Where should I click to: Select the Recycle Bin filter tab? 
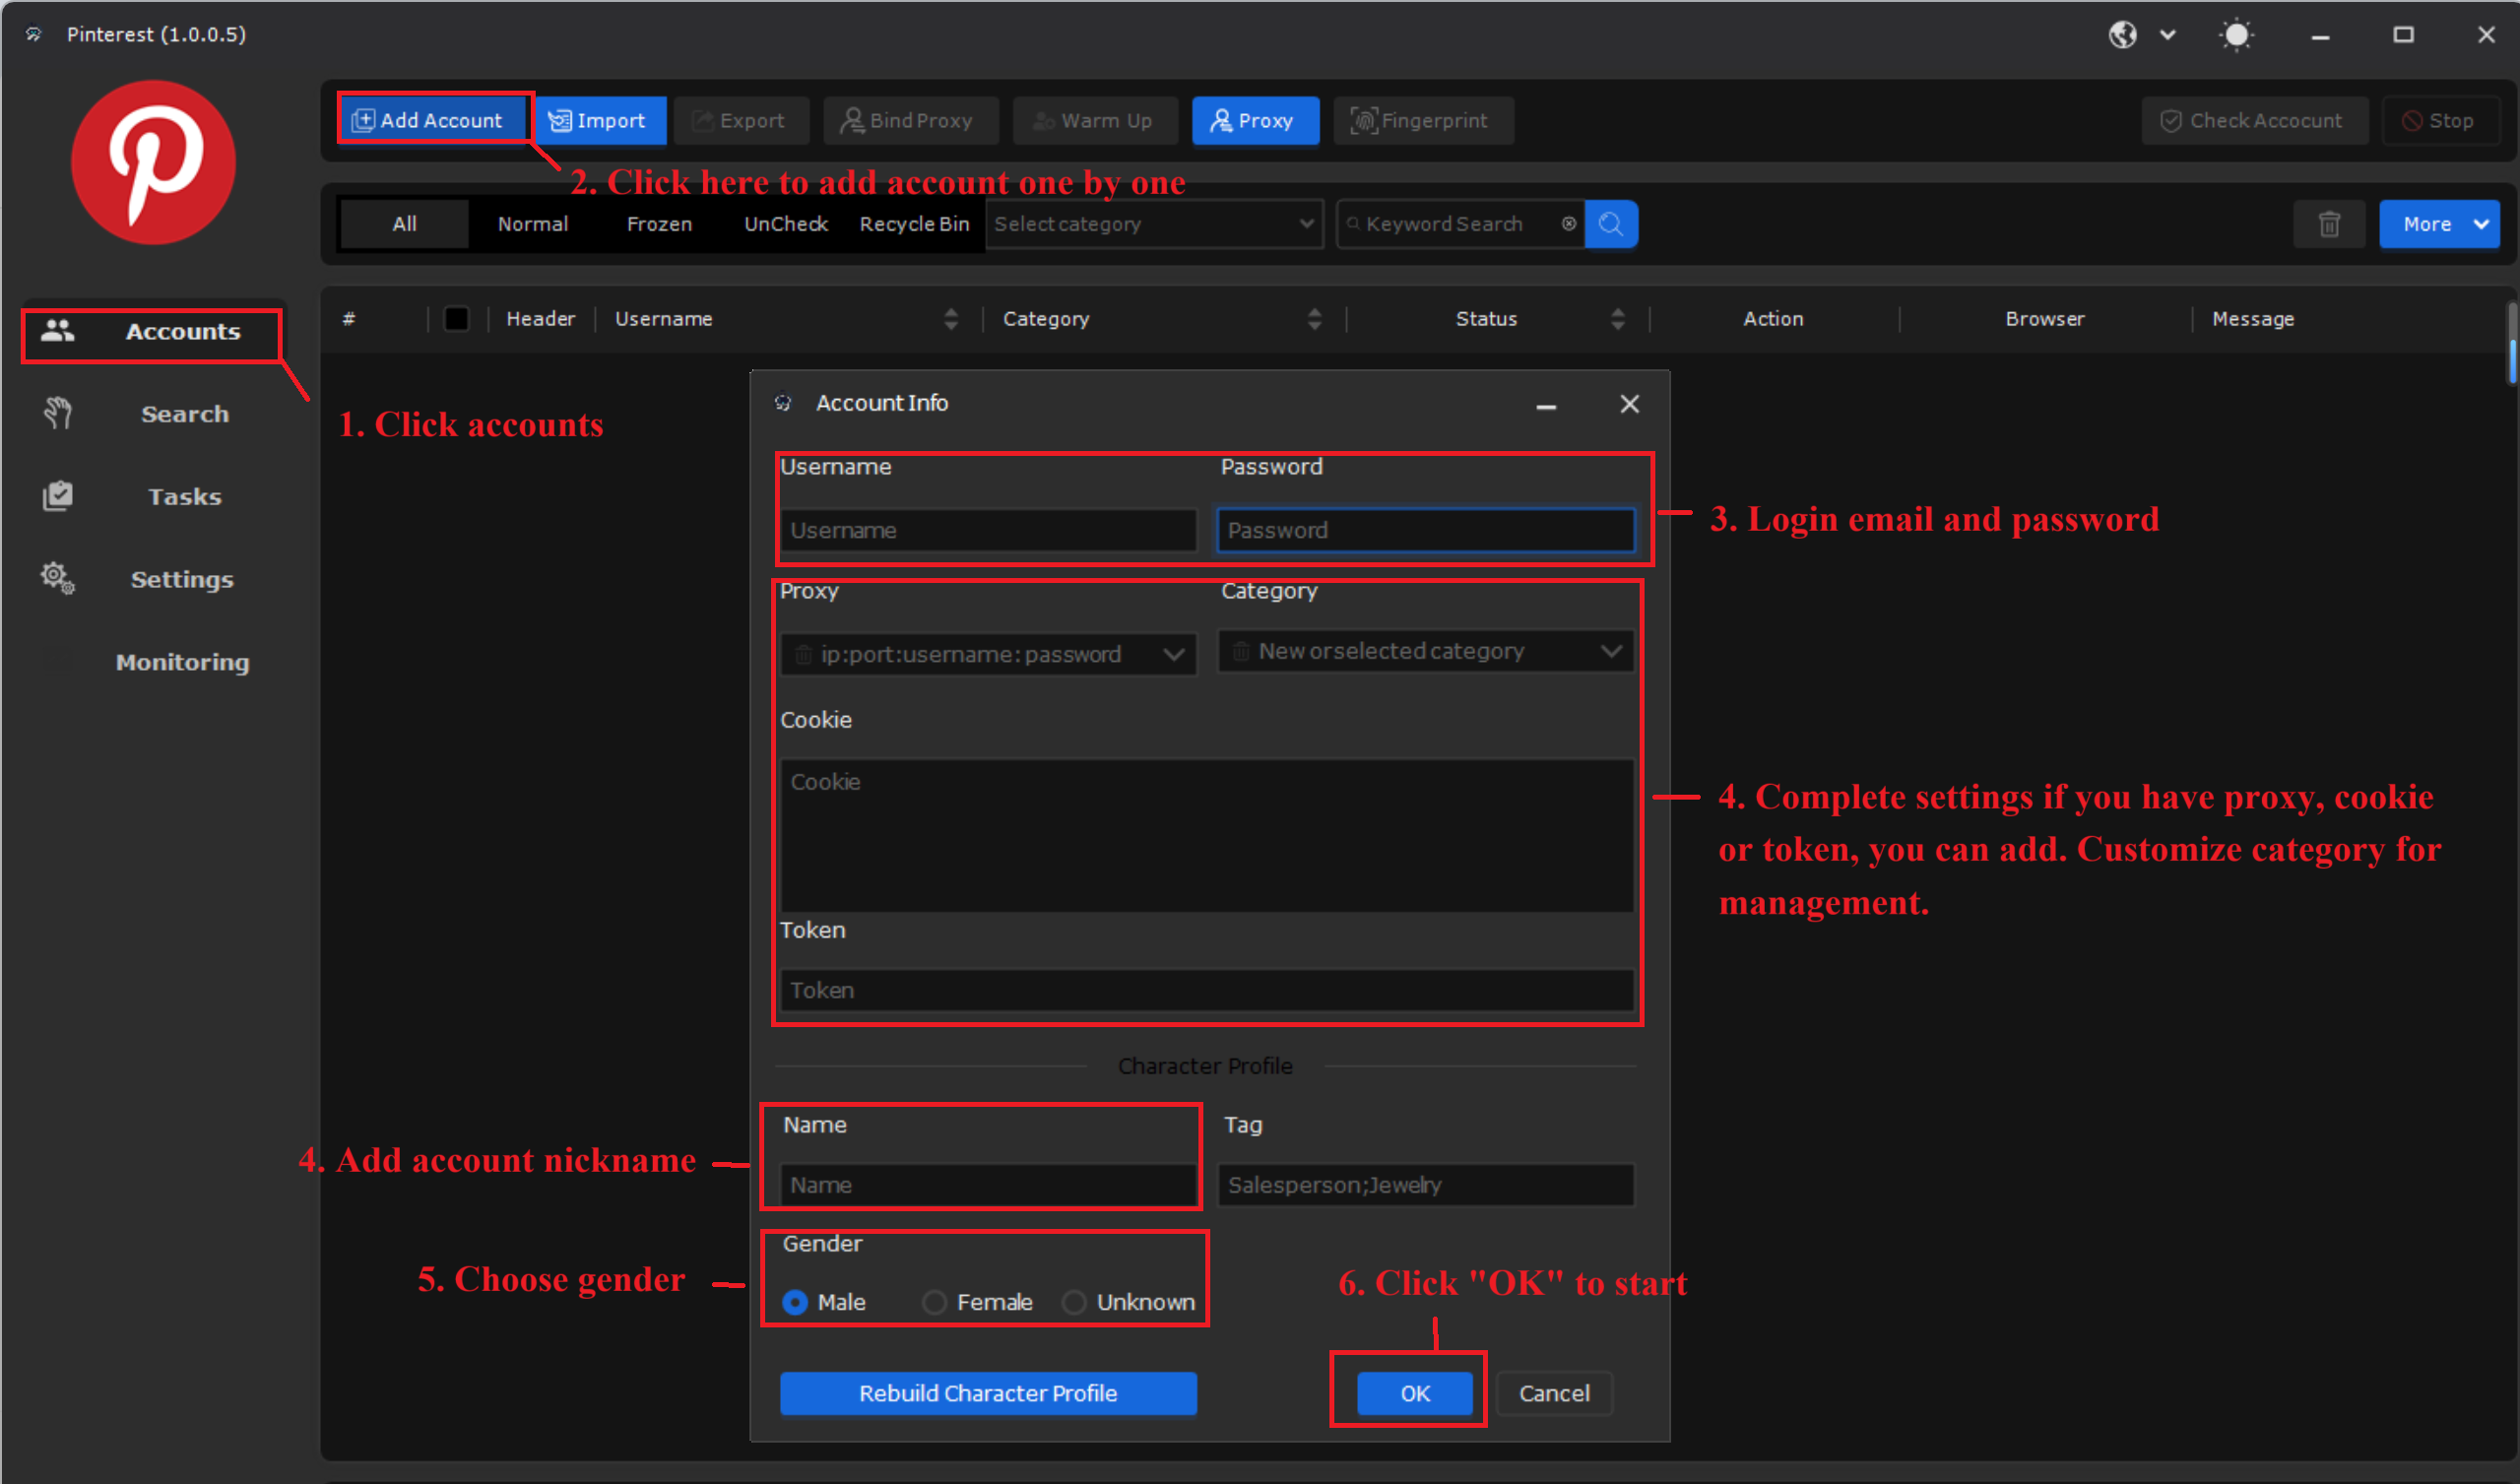coord(914,224)
